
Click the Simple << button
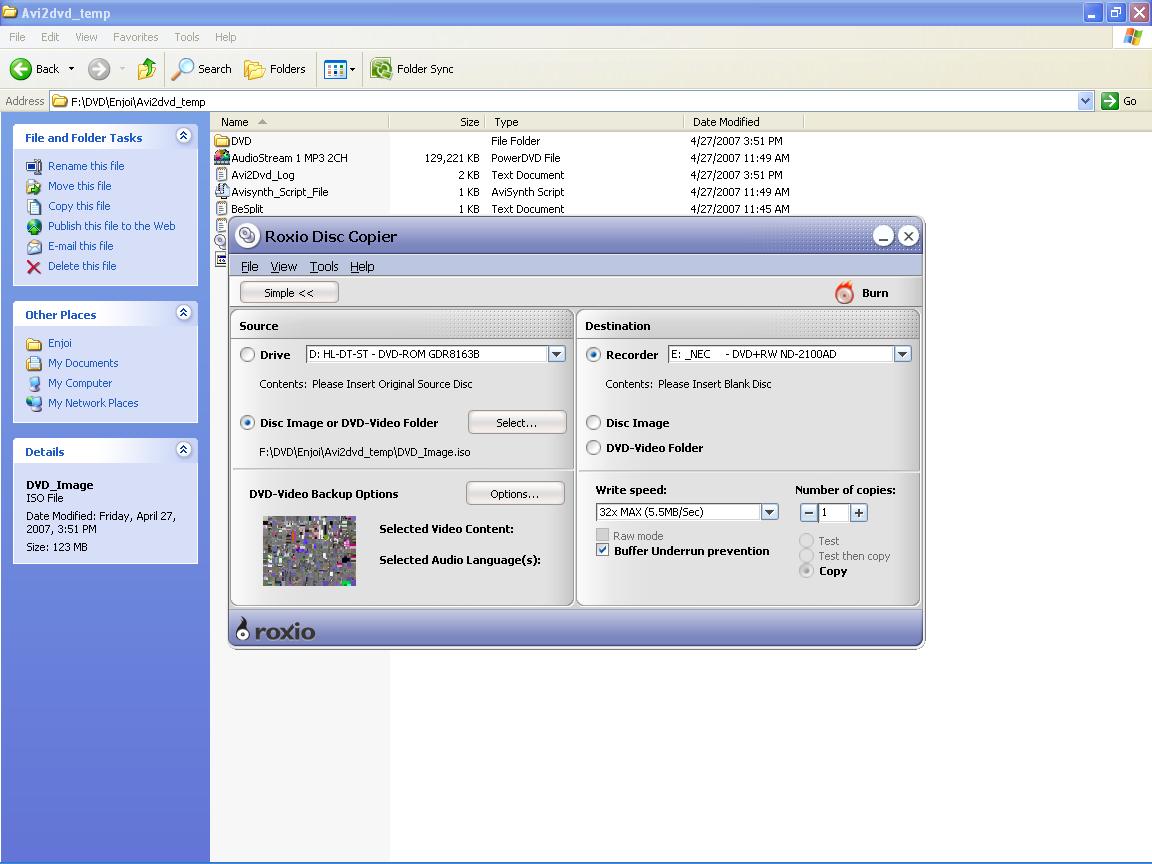point(289,292)
